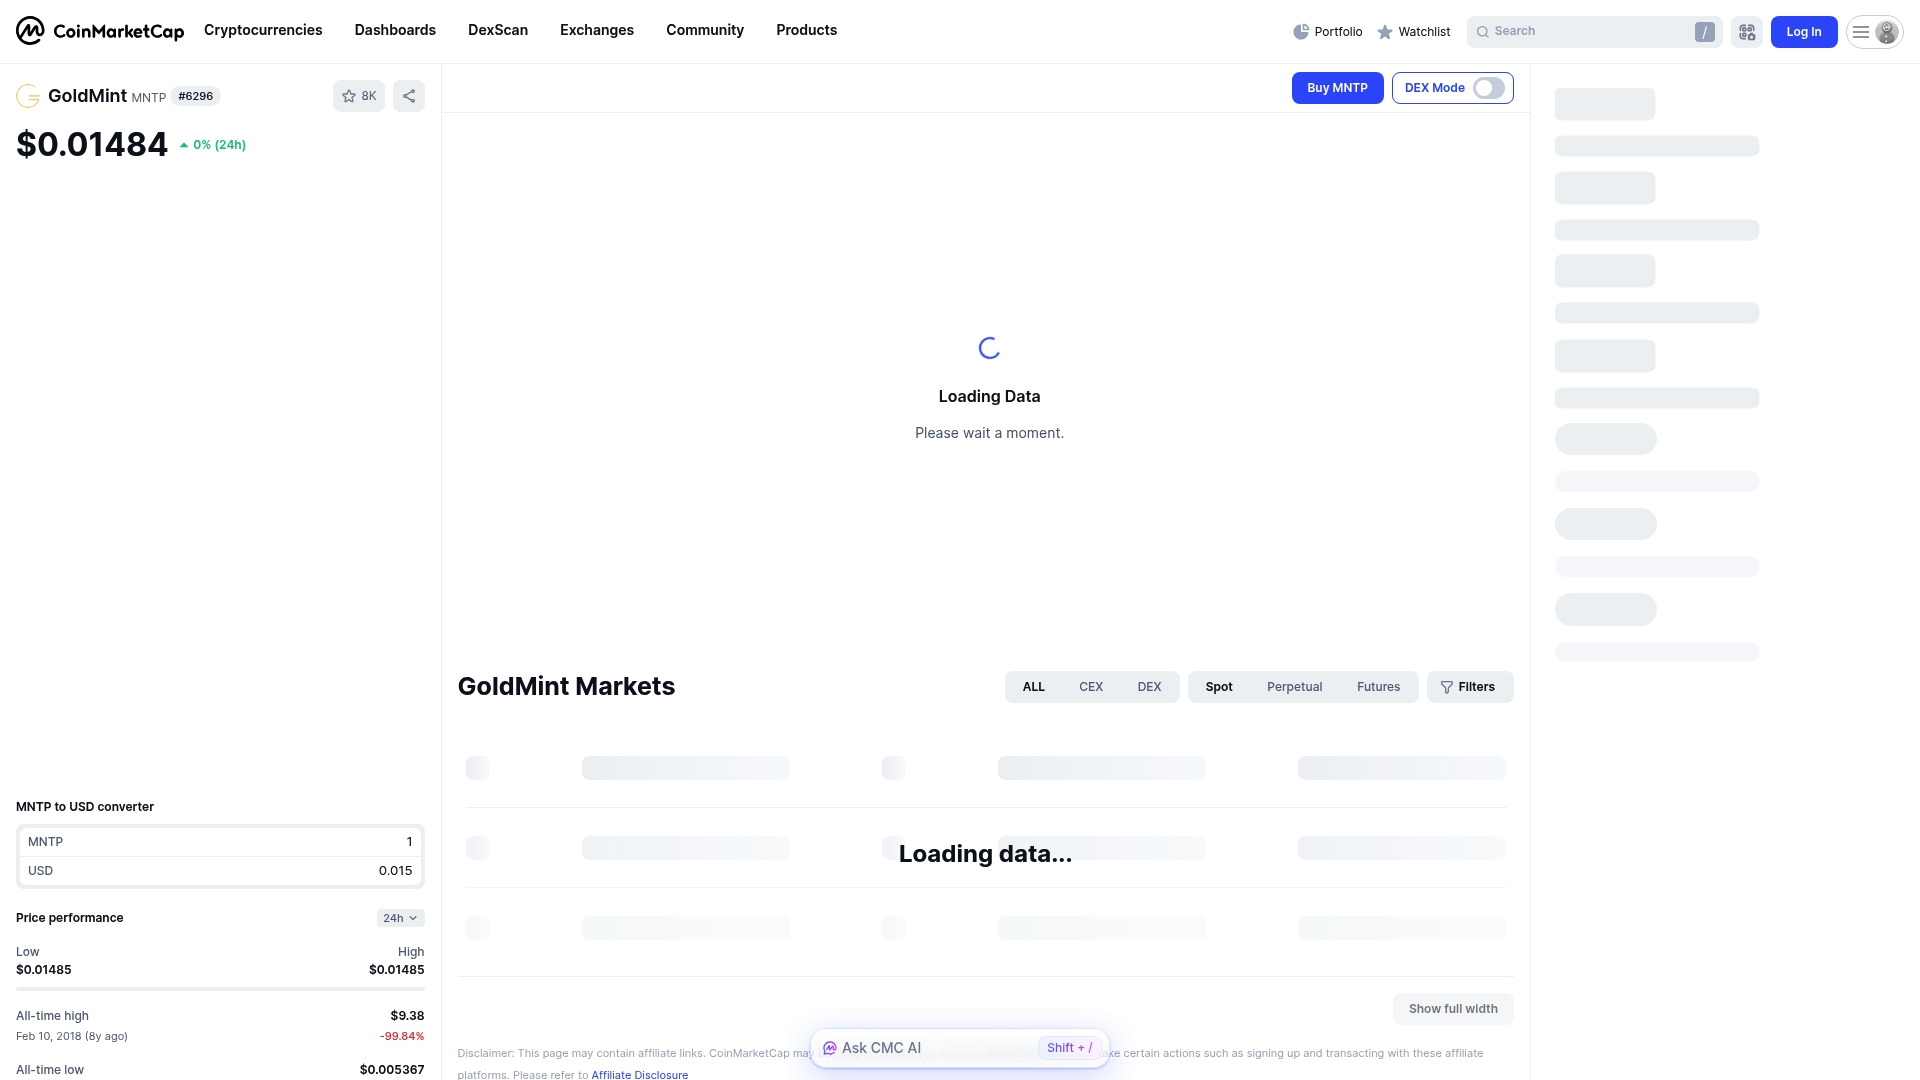Add GoldMint to watchlist via star icon
The image size is (1920, 1080).
(347, 95)
